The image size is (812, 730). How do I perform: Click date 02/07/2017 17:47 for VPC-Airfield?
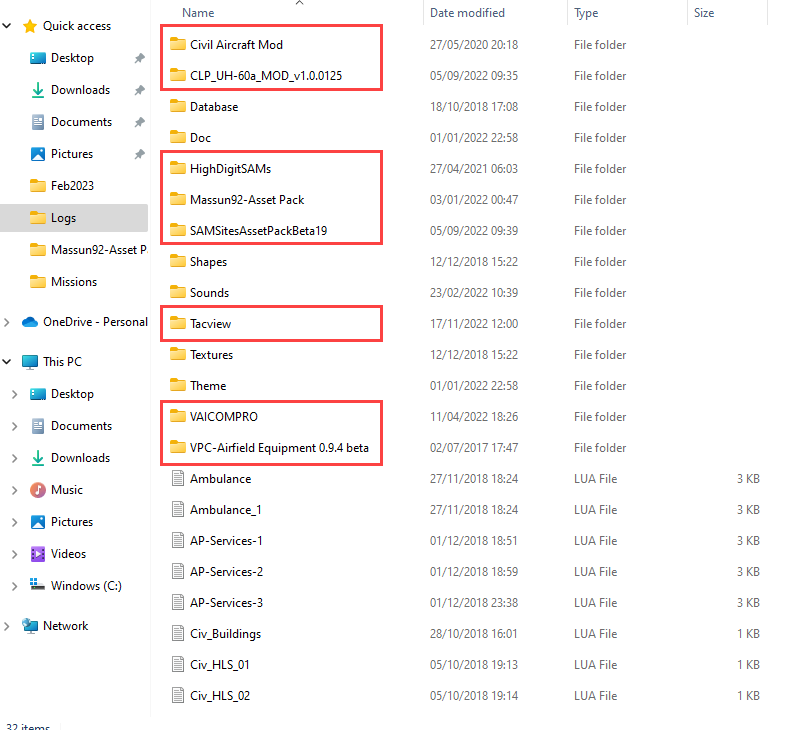pyautogui.click(x=474, y=448)
